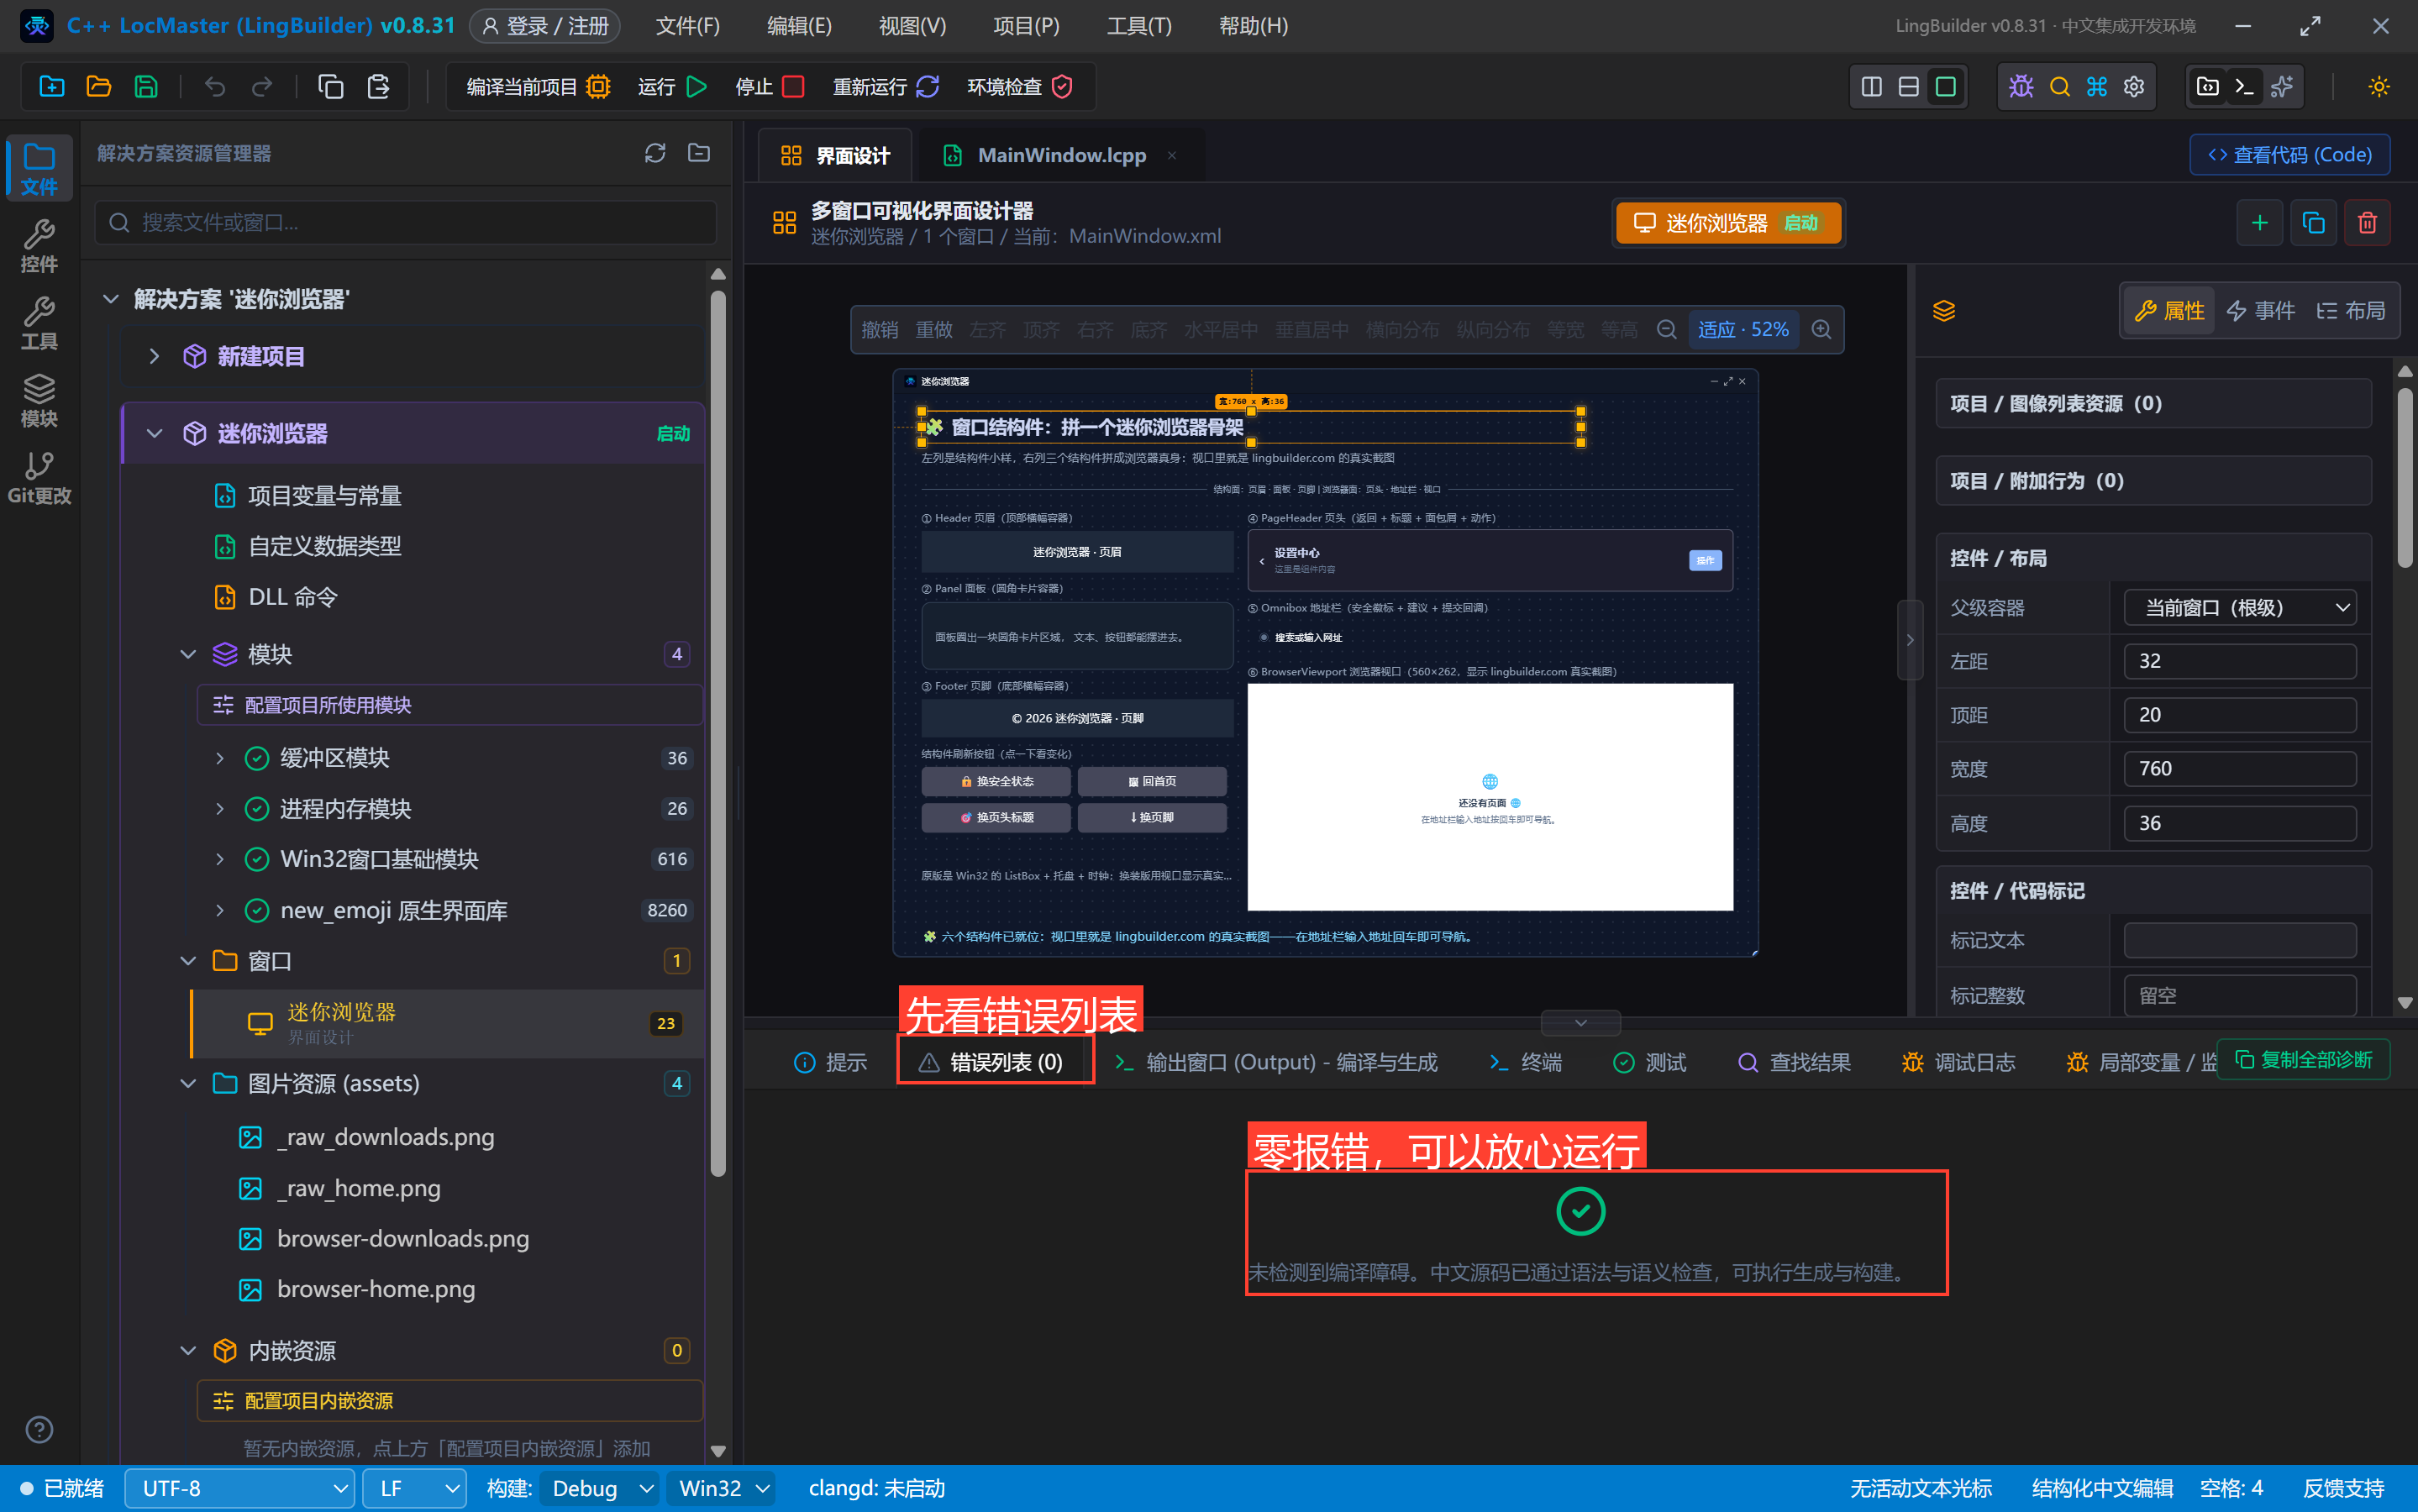The image size is (2418, 1512).
Task: Click 编译当前项目 button
Action: point(538,87)
